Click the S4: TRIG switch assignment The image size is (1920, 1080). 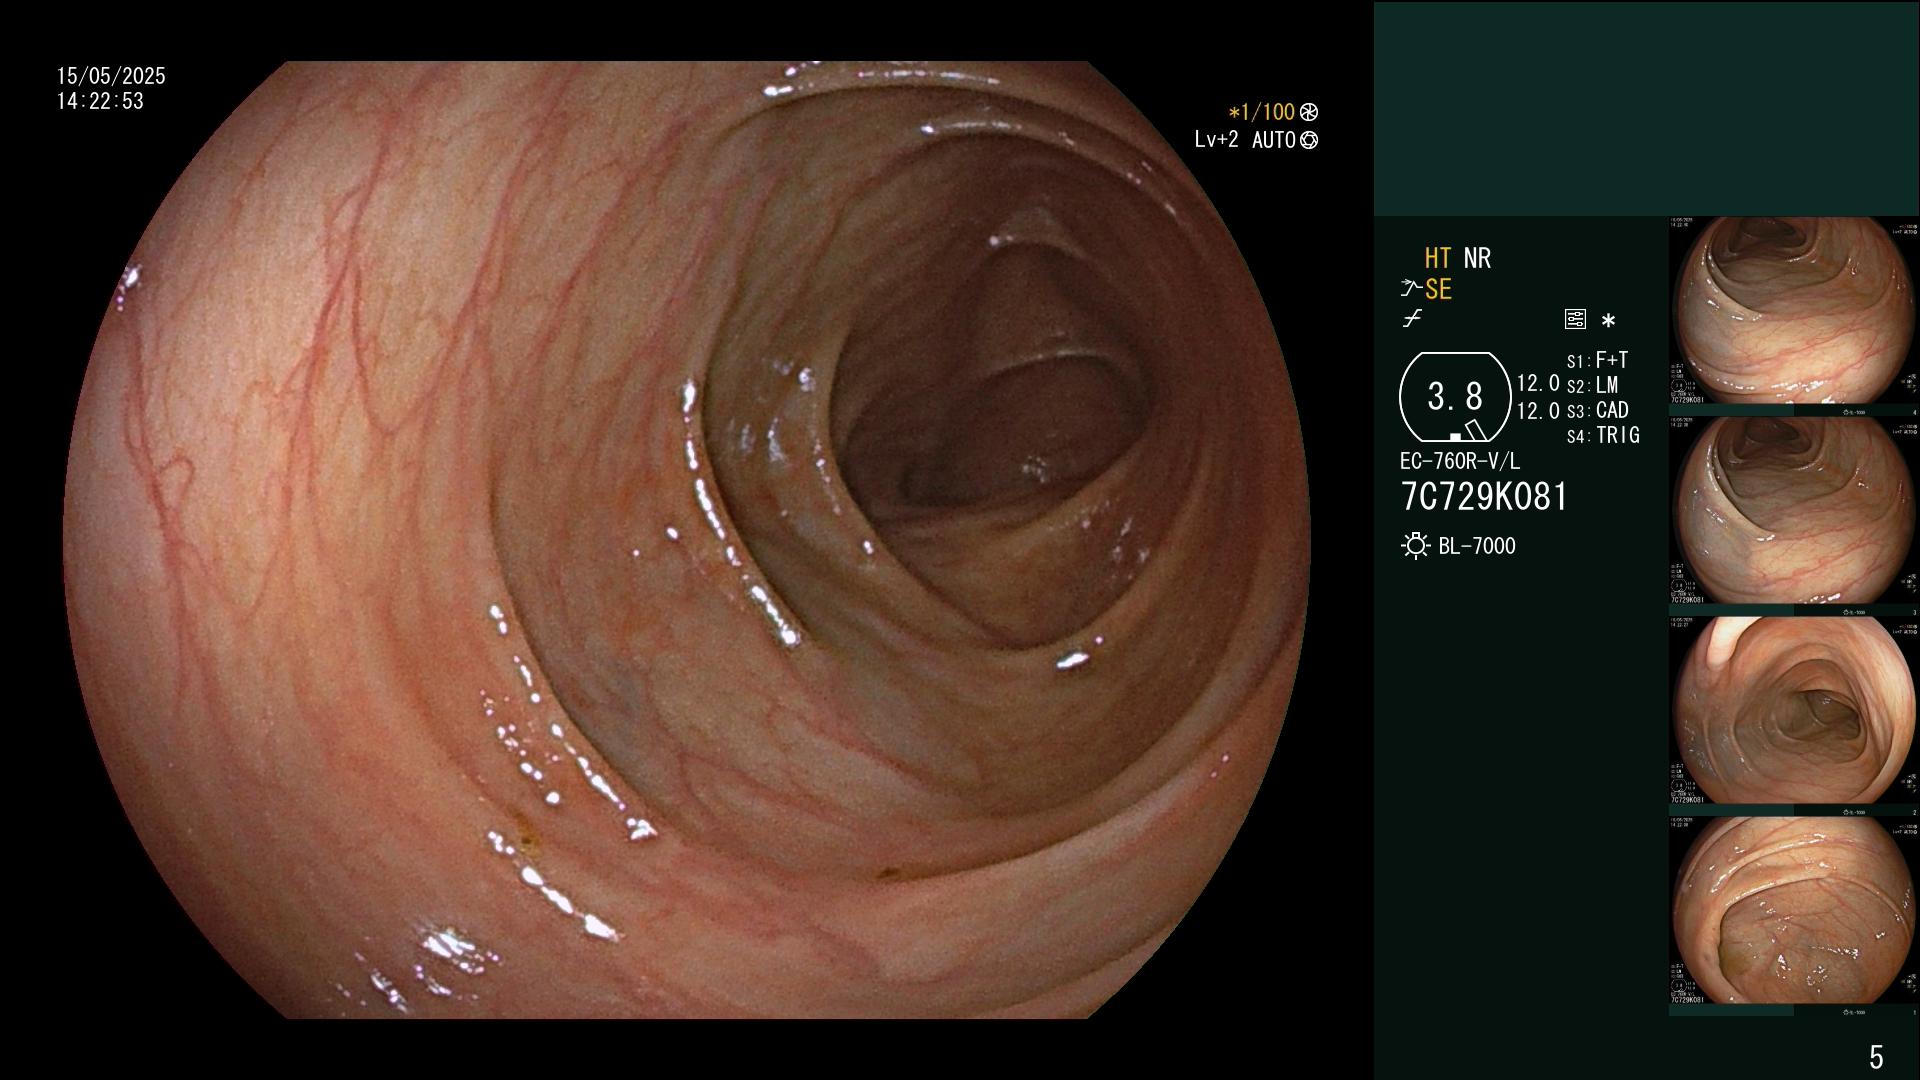tap(1603, 435)
